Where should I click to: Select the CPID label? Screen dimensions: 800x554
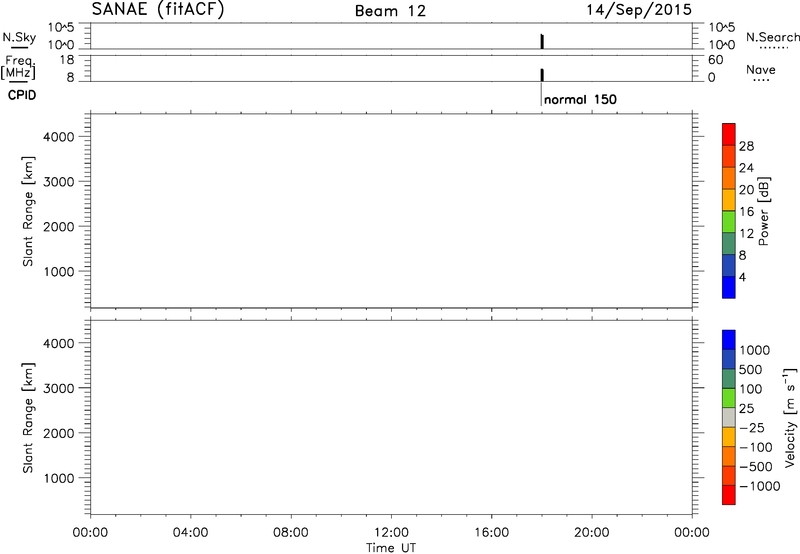(x=22, y=95)
